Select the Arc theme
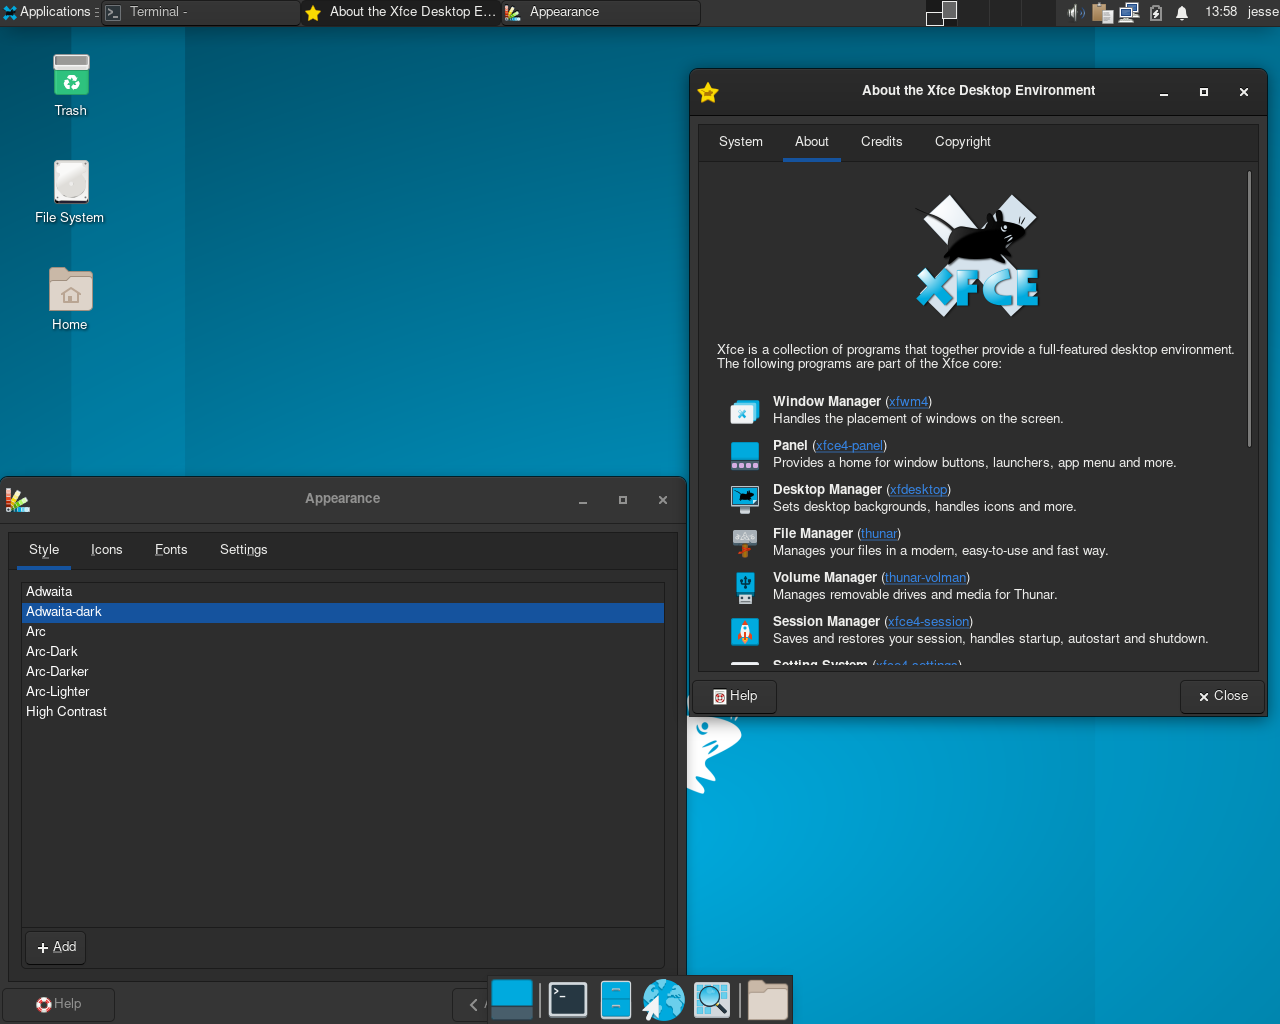Viewport: 1280px width, 1024px height. (343, 632)
